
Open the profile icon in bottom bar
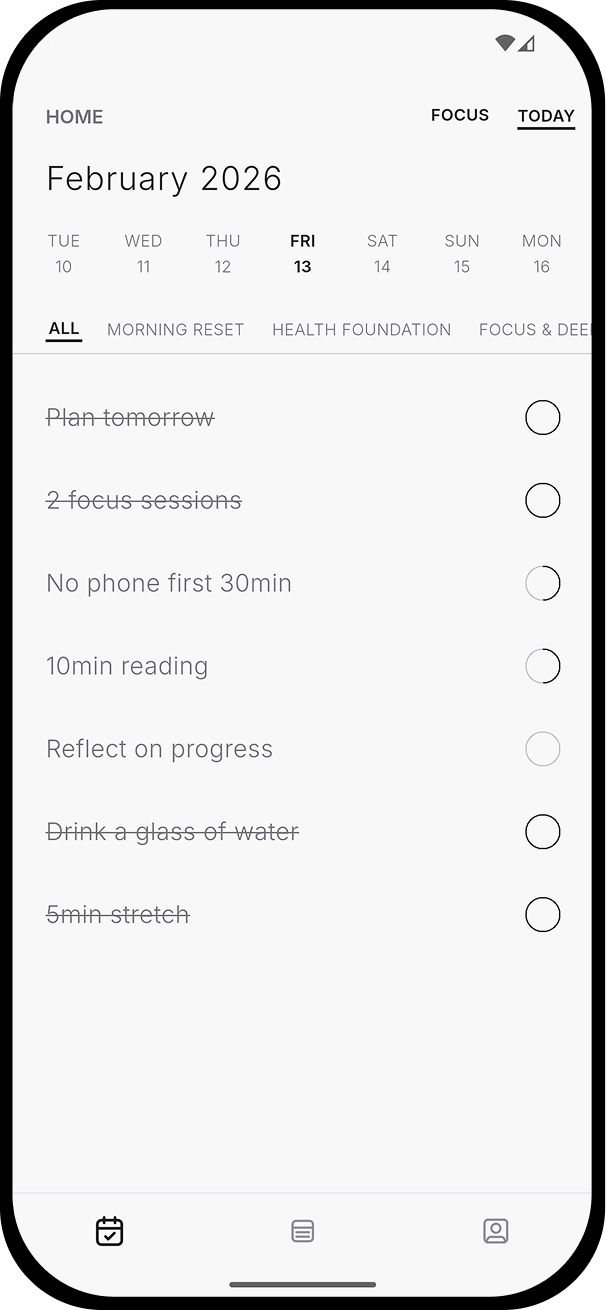click(x=496, y=1231)
